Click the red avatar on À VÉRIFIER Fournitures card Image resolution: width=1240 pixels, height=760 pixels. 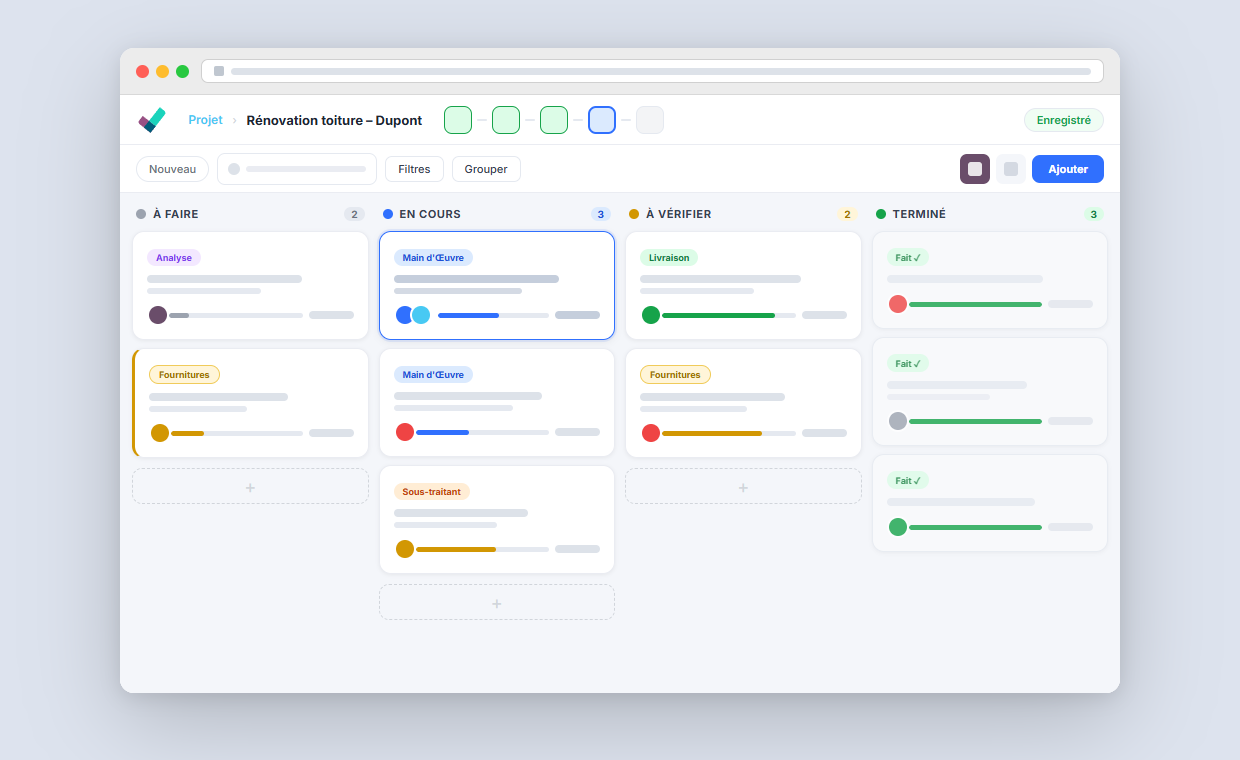click(x=651, y=433)
